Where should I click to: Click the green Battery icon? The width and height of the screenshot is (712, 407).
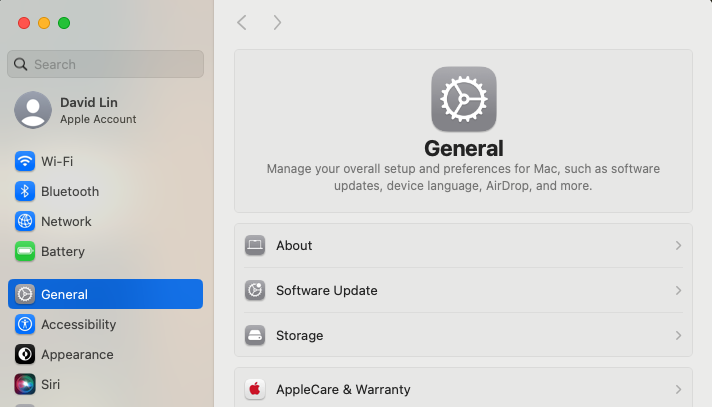(x=25, y=251)
